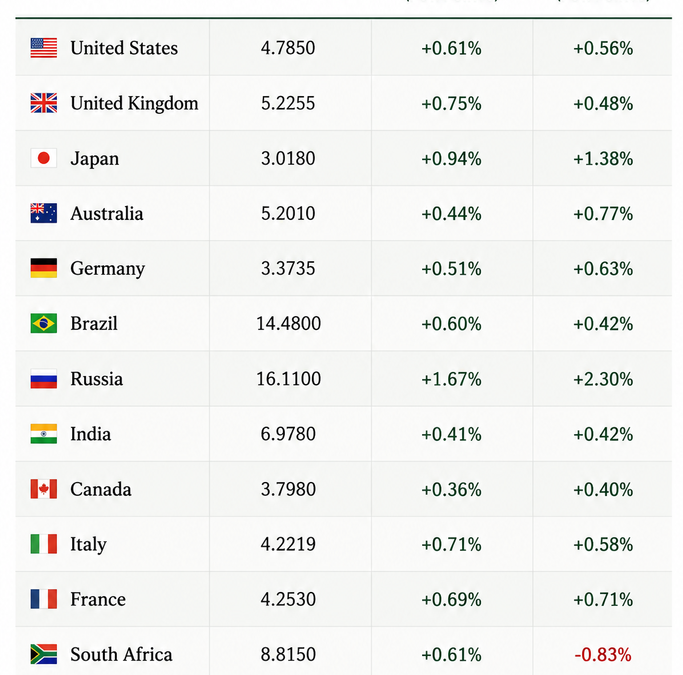Click the Canada flag icon

(44, 489)
